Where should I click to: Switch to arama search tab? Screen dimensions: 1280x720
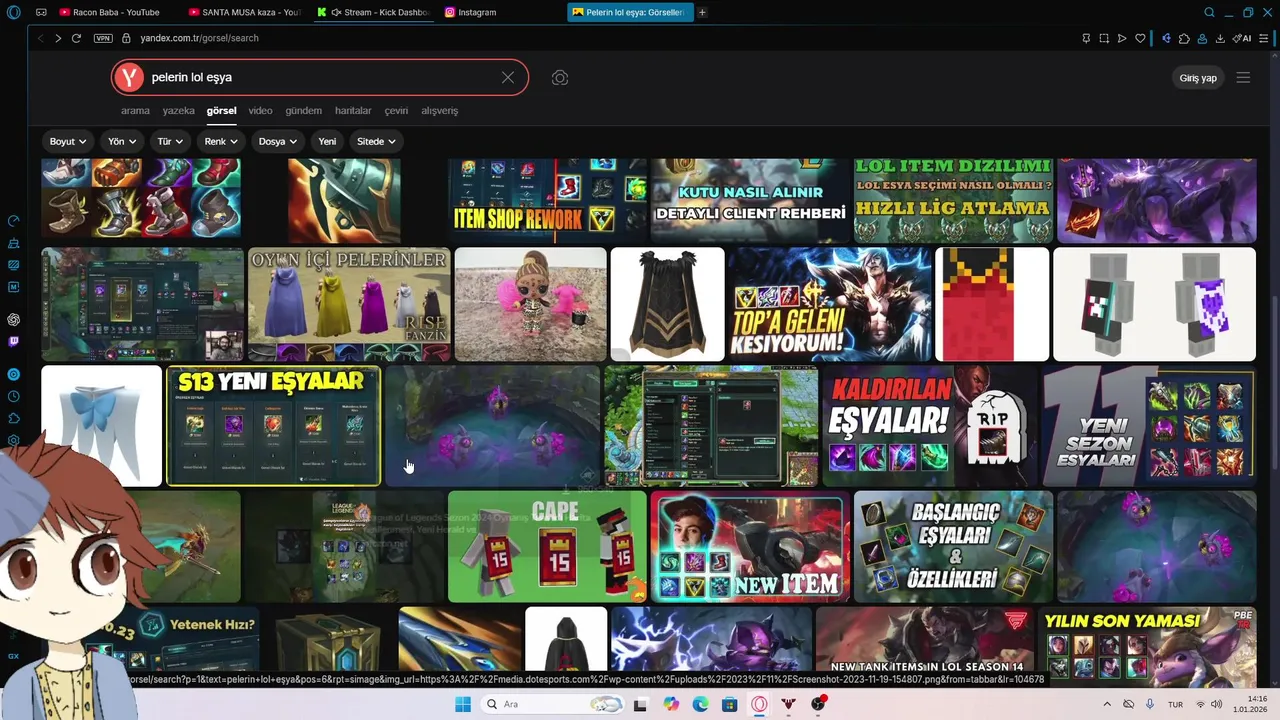pos(135,110)
